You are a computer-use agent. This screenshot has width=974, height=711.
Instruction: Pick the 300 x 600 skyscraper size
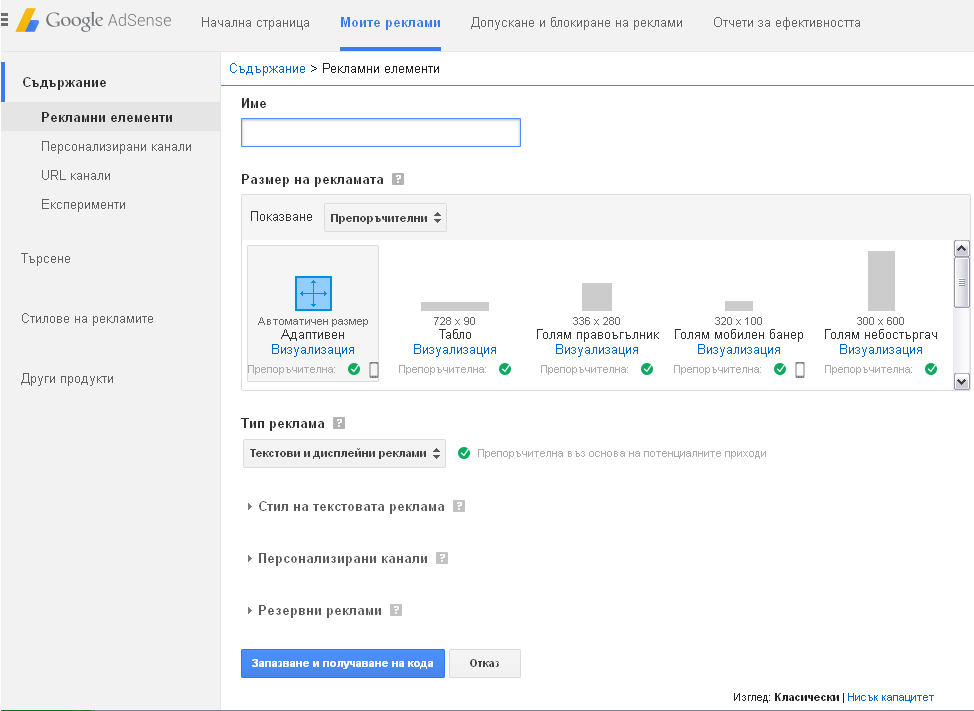880,281
